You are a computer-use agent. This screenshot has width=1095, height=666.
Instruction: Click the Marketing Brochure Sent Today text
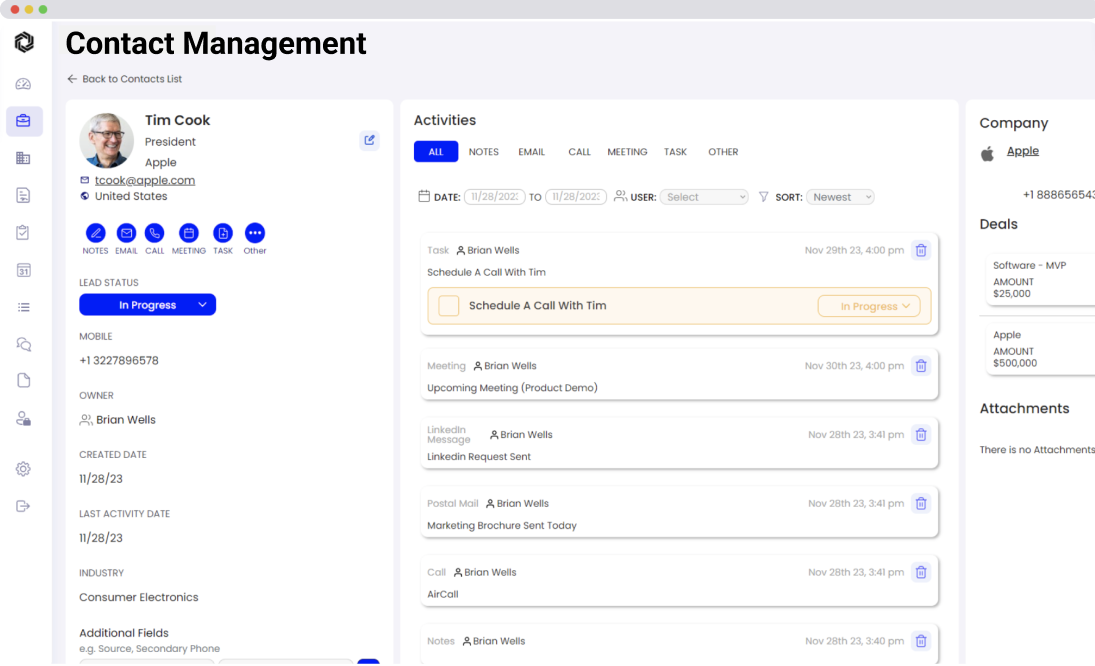coord(501,526)
